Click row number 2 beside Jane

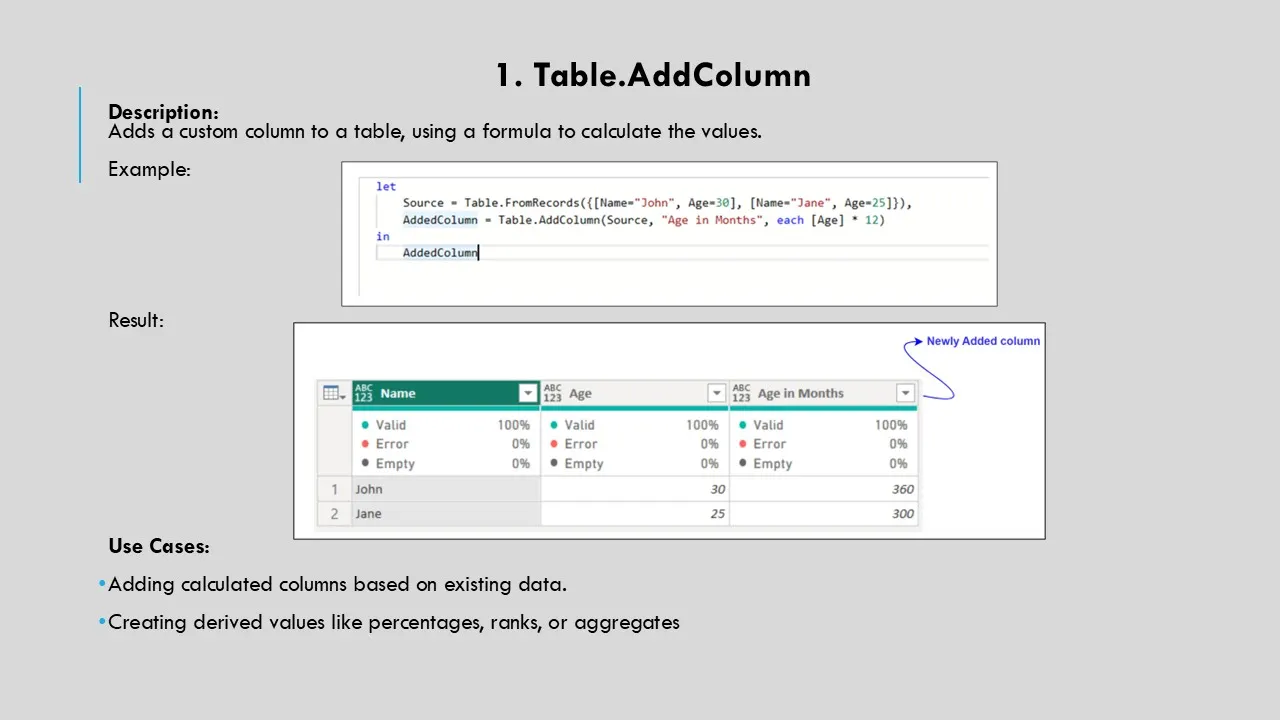[334, 513]
